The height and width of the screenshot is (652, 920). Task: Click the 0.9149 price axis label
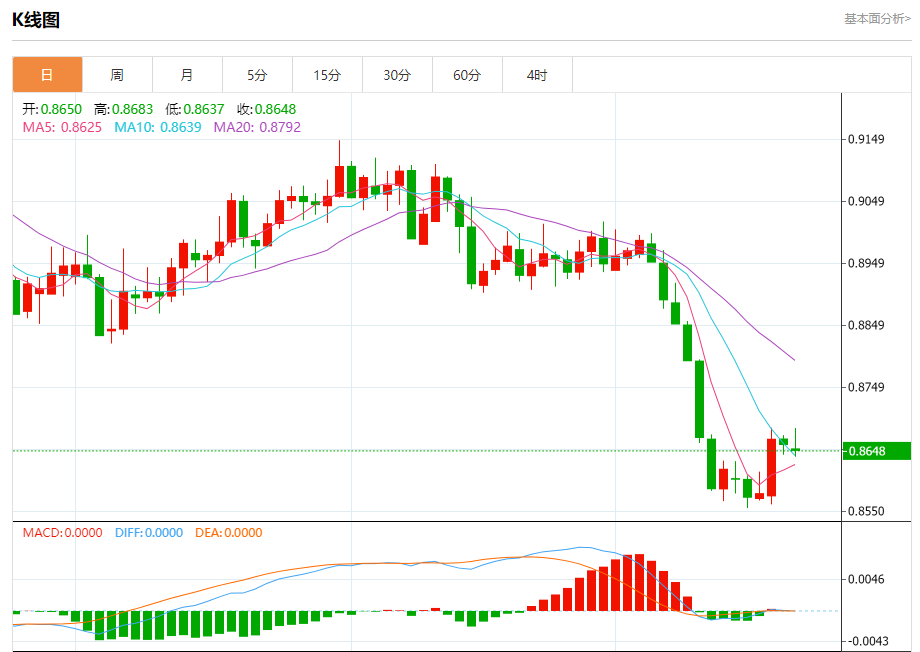point(867,139)
